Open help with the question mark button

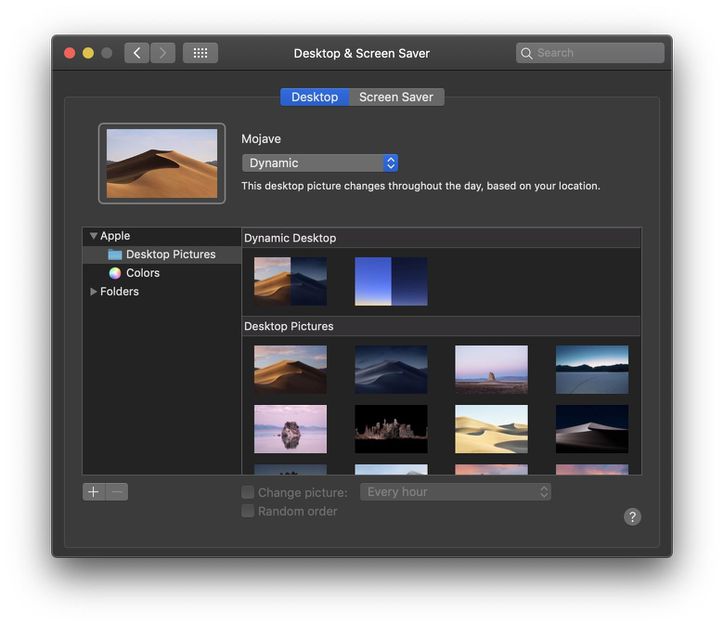(x=632, y=517)
